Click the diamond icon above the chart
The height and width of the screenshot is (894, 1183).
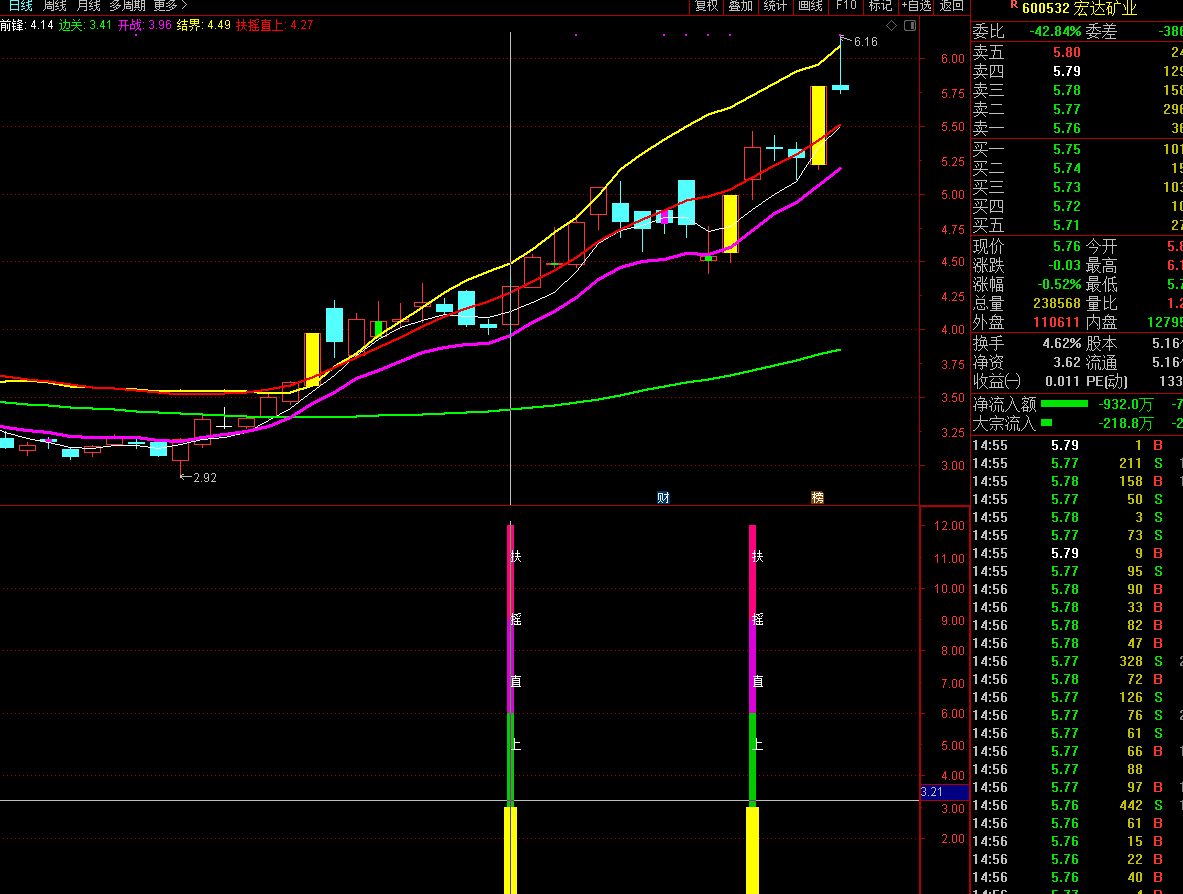(x=890, y=24)
